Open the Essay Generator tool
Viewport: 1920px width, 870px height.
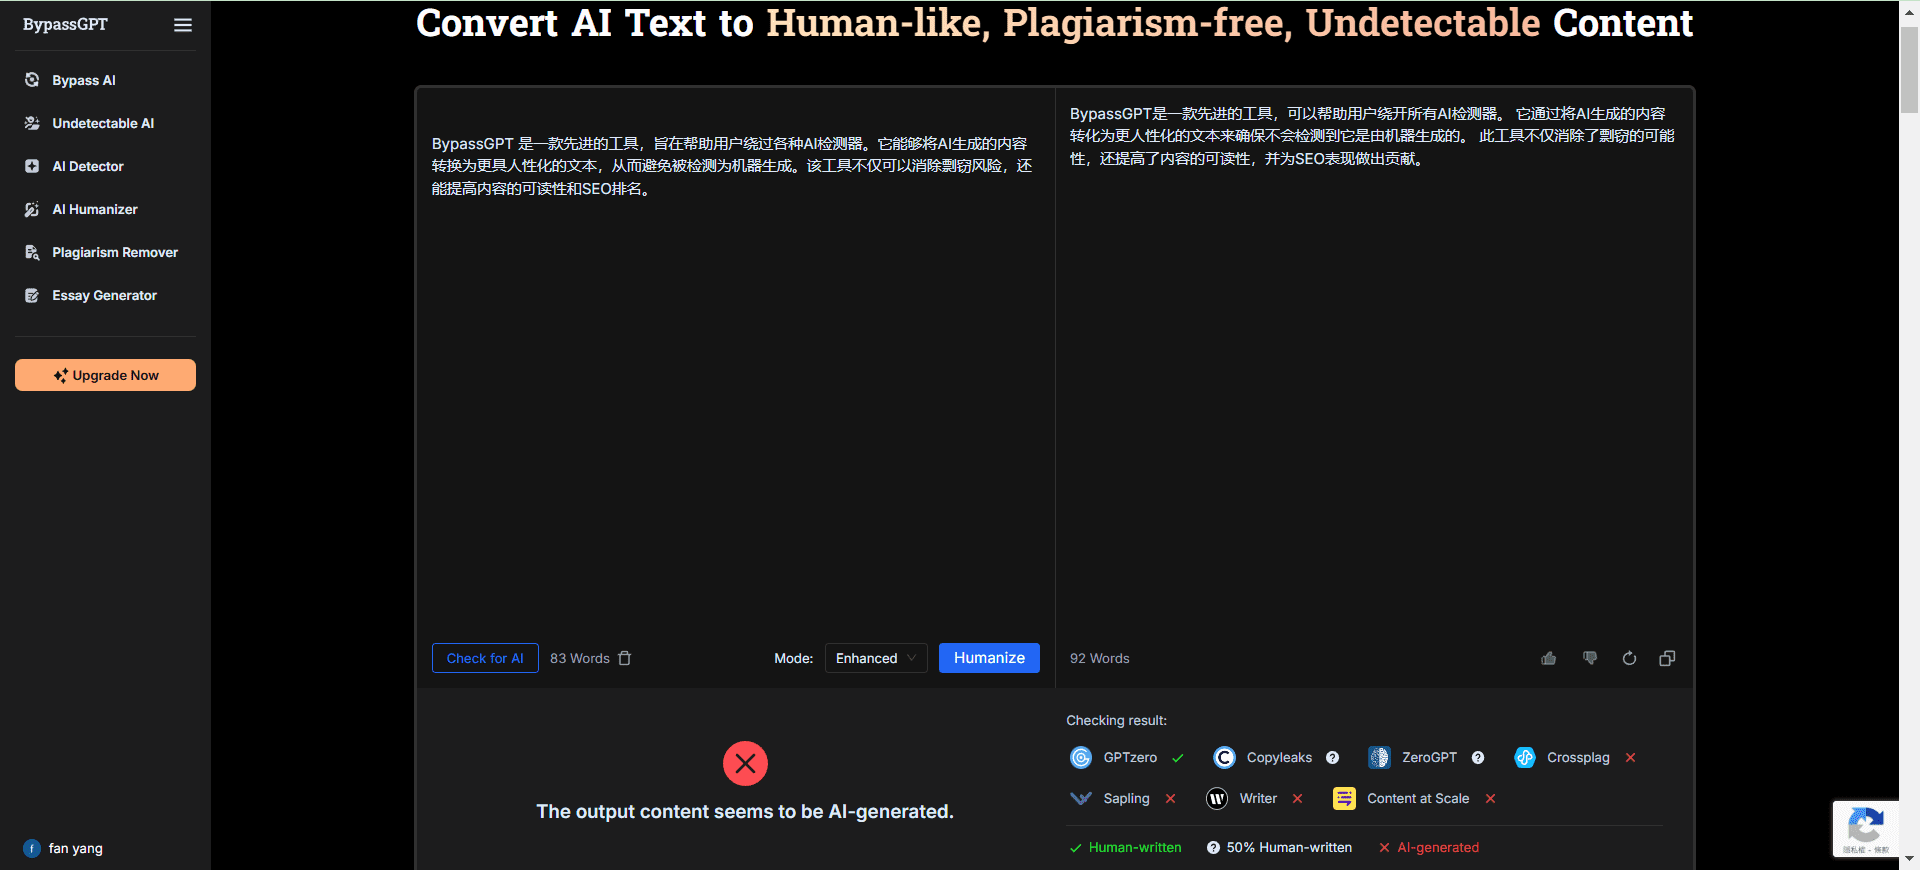coord(104,295)
